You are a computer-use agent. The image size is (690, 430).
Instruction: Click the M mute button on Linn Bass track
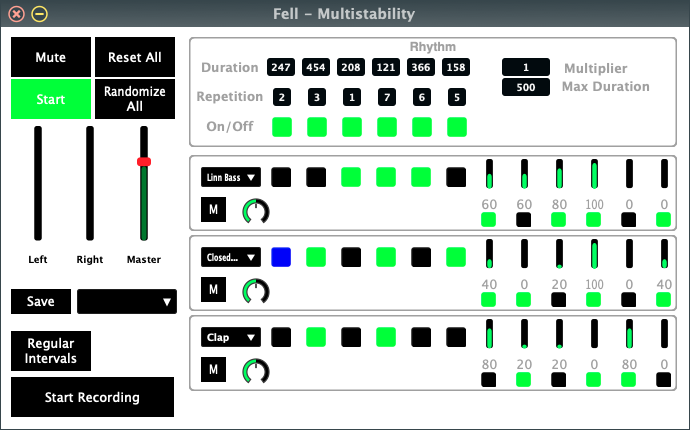pyautogui.click(x=214, y=210)
